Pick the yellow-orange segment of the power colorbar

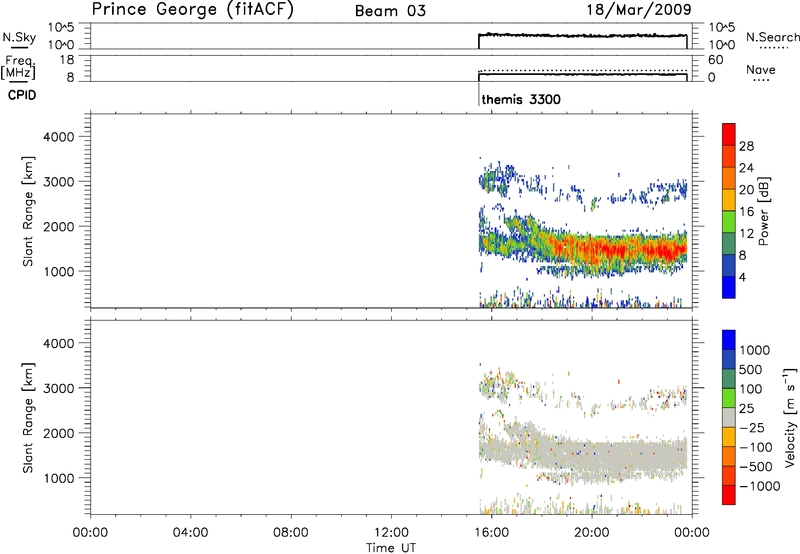pyautogui.click(x=729, y=200)
